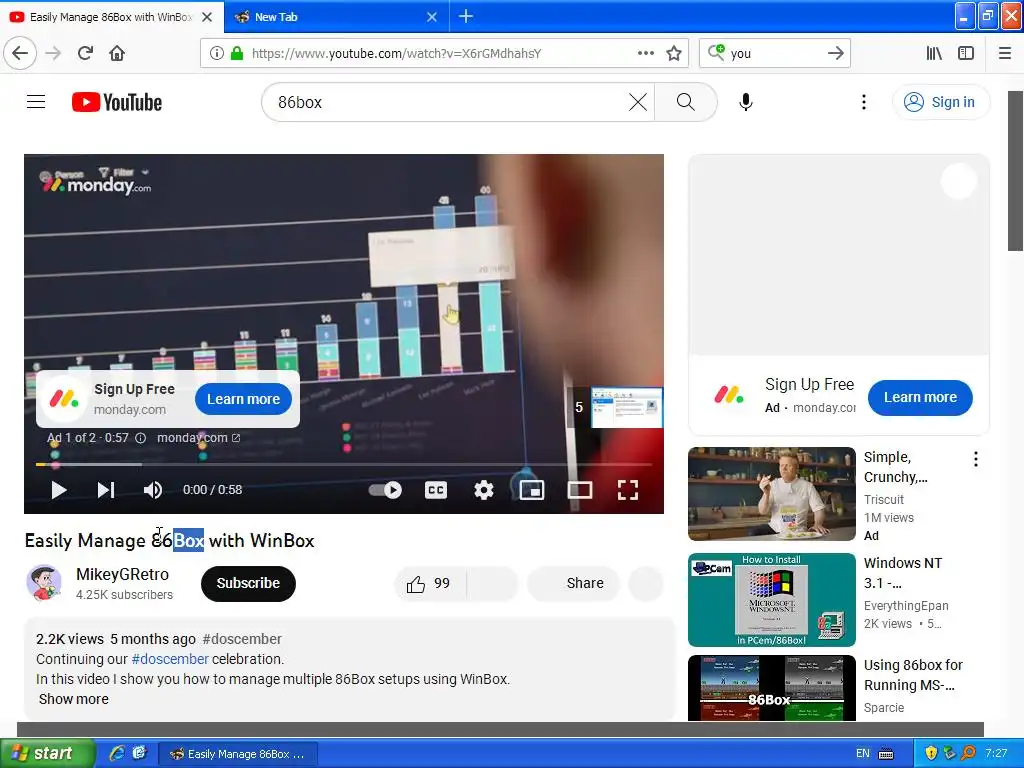The width and height of the screenshot is (1024, 768).
Task: Play the video
Action: coord(59,490)
